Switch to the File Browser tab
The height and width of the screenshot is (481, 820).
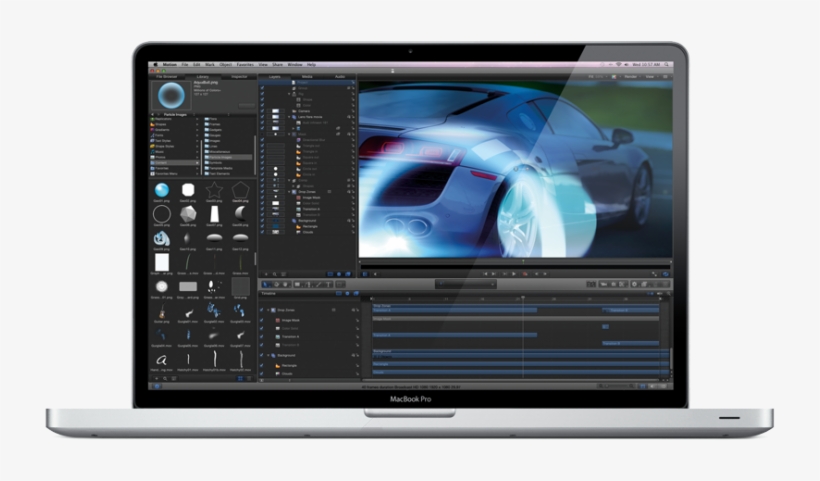pyautogui.click(x=167, y=76)
